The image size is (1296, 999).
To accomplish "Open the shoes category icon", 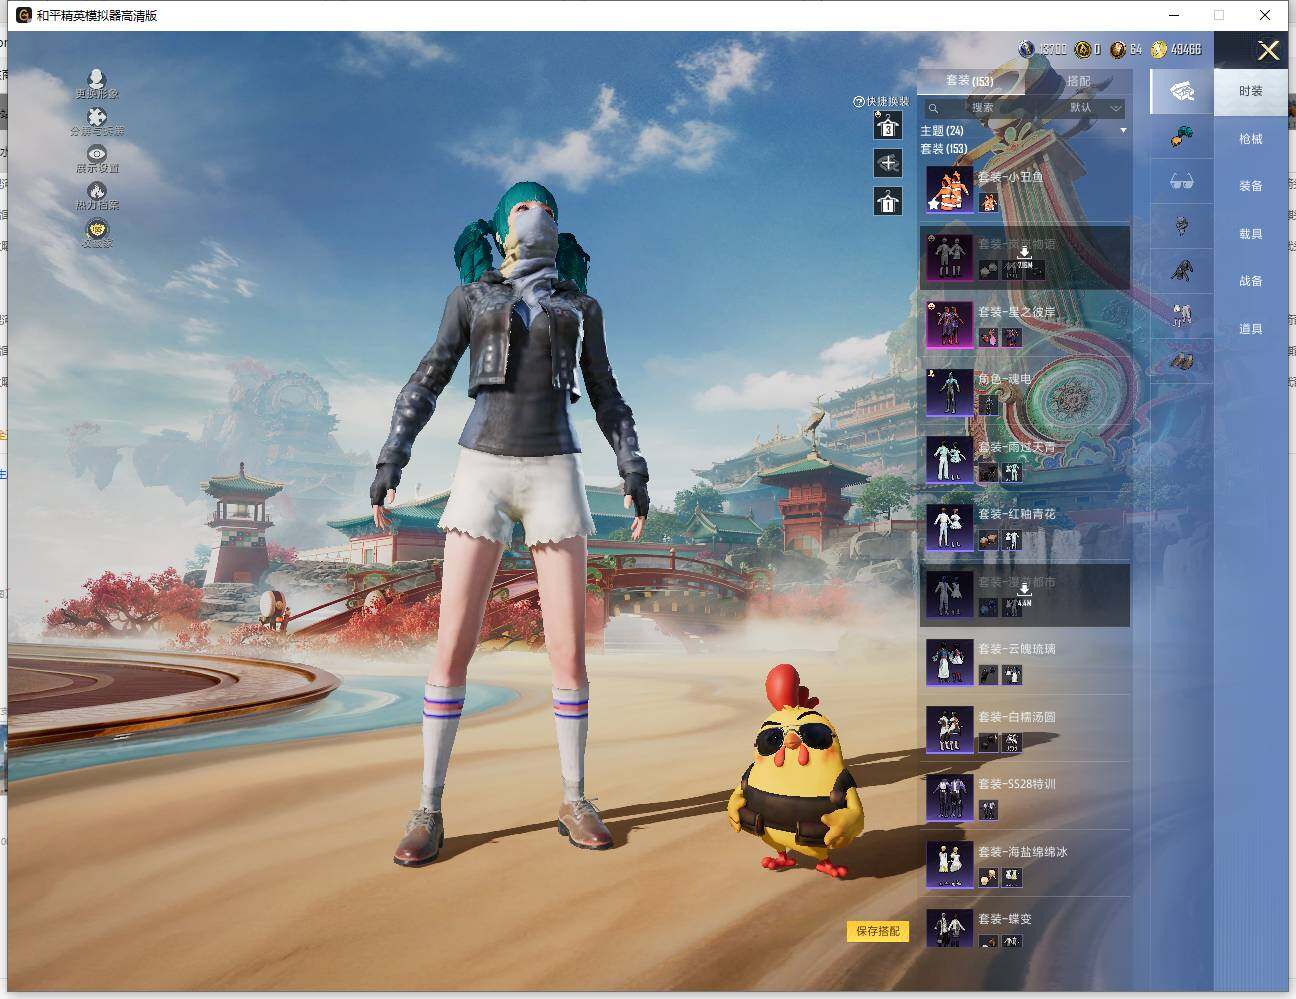I will click(1182, 361).
